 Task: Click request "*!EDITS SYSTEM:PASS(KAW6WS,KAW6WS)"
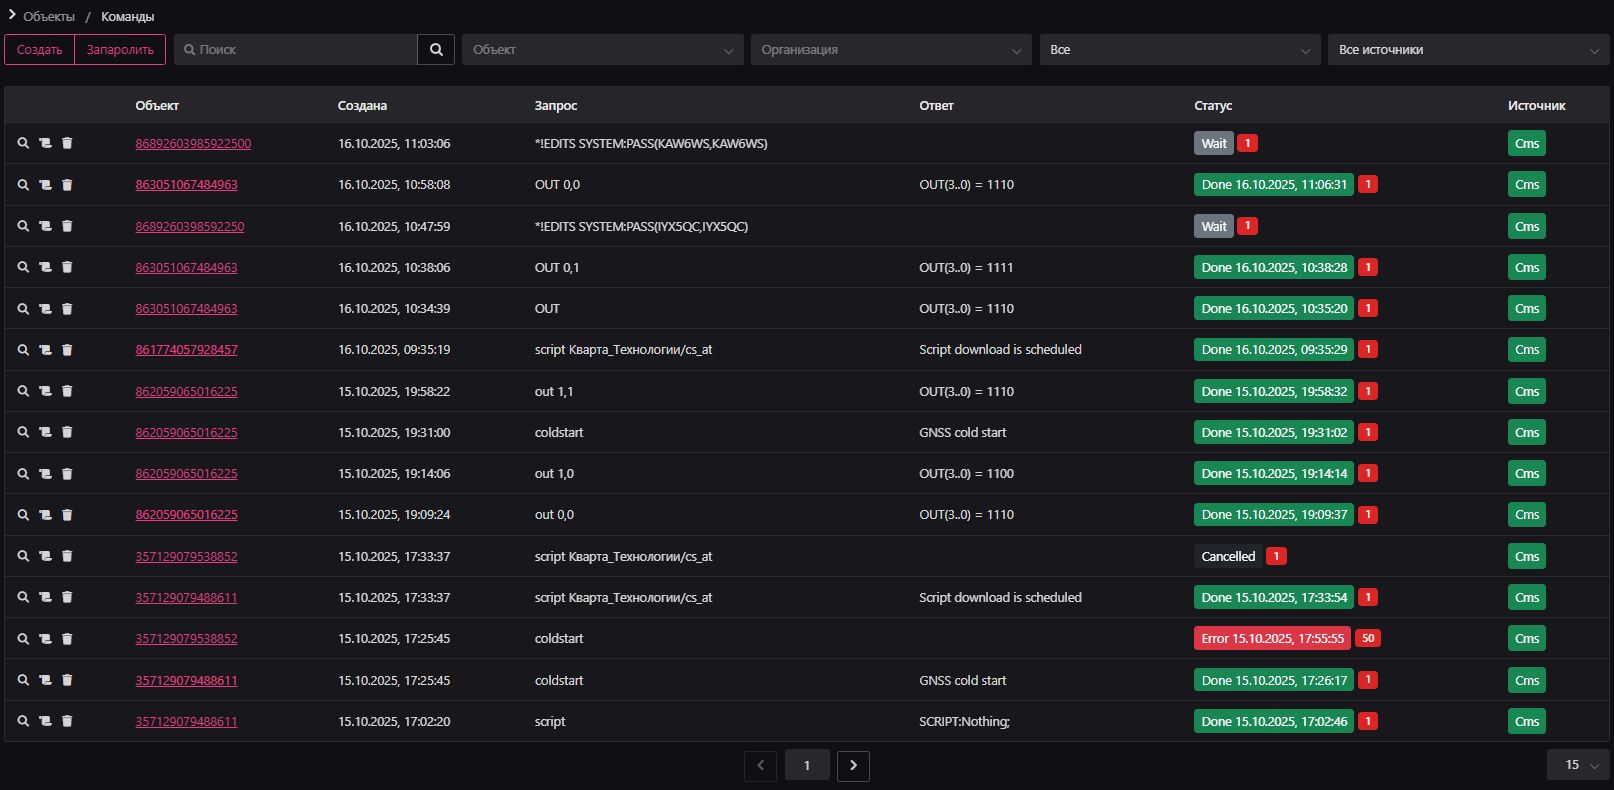click(x=651, y=143)
